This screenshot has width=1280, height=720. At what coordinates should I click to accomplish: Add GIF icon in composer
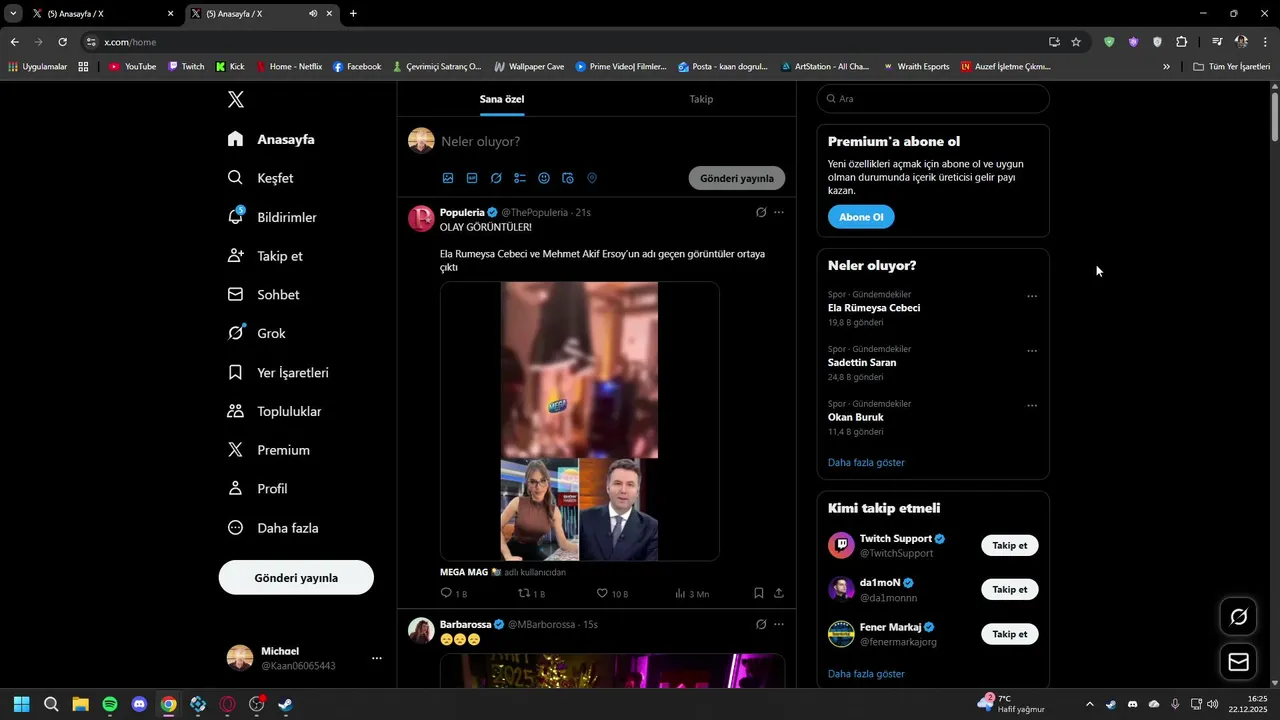[x=472, y=178]
